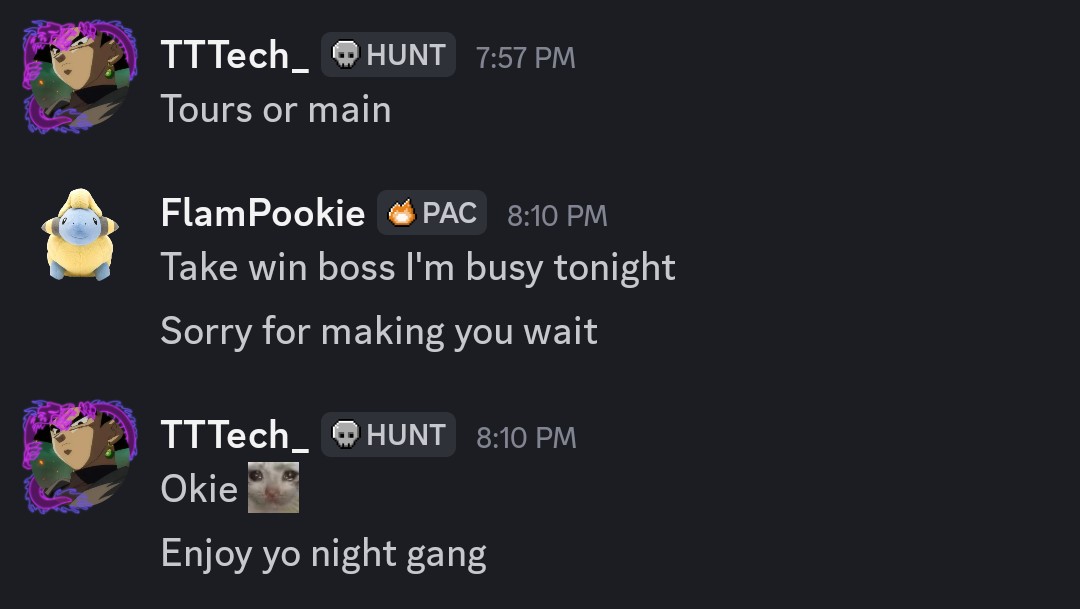Click the FlamPookie username
Screen dimensions: 1080x609
[262, 213]
